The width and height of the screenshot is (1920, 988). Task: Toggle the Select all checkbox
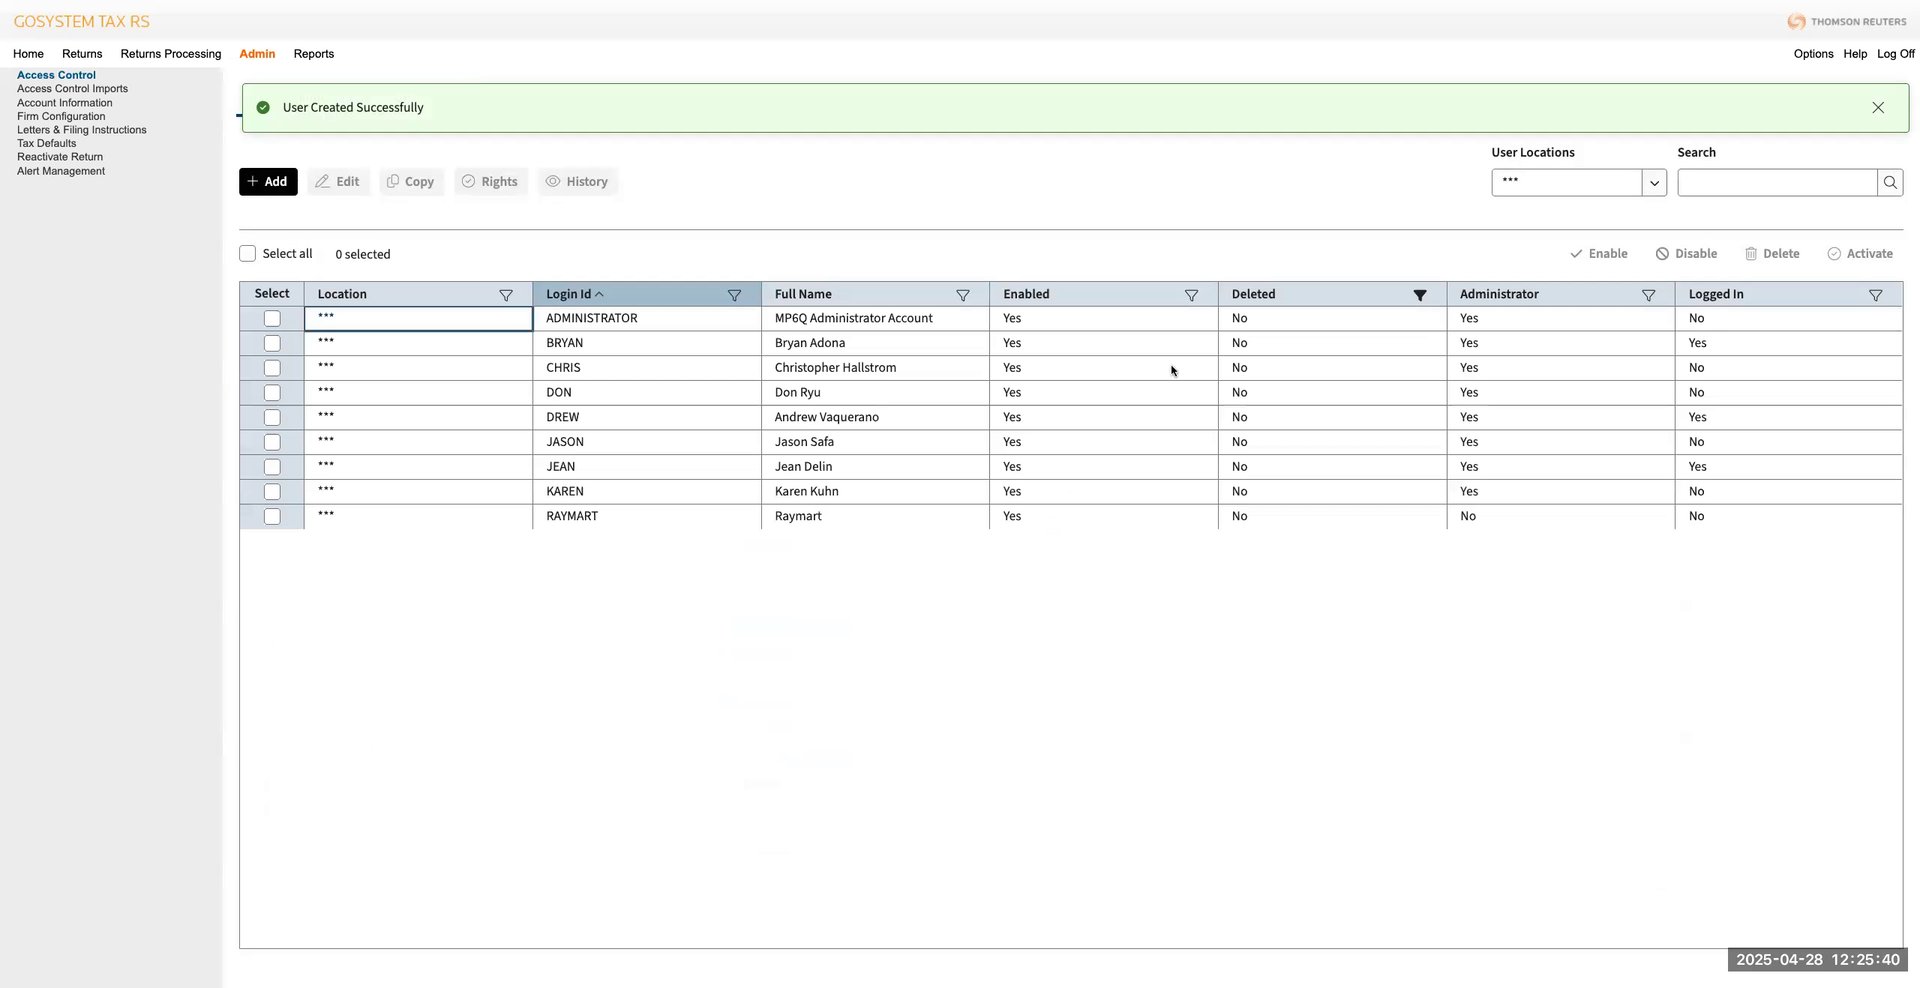pyautogui.click(x=248, y=254)
